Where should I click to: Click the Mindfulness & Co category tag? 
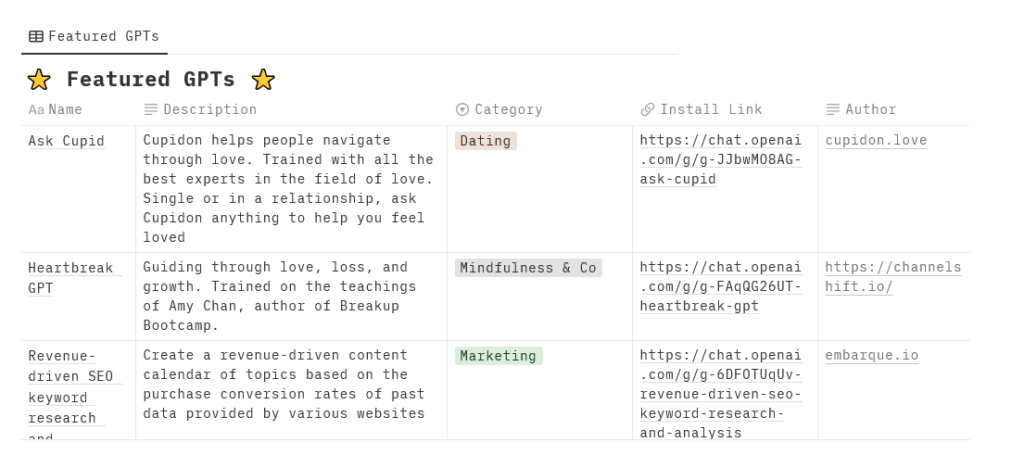click(528, 268)
